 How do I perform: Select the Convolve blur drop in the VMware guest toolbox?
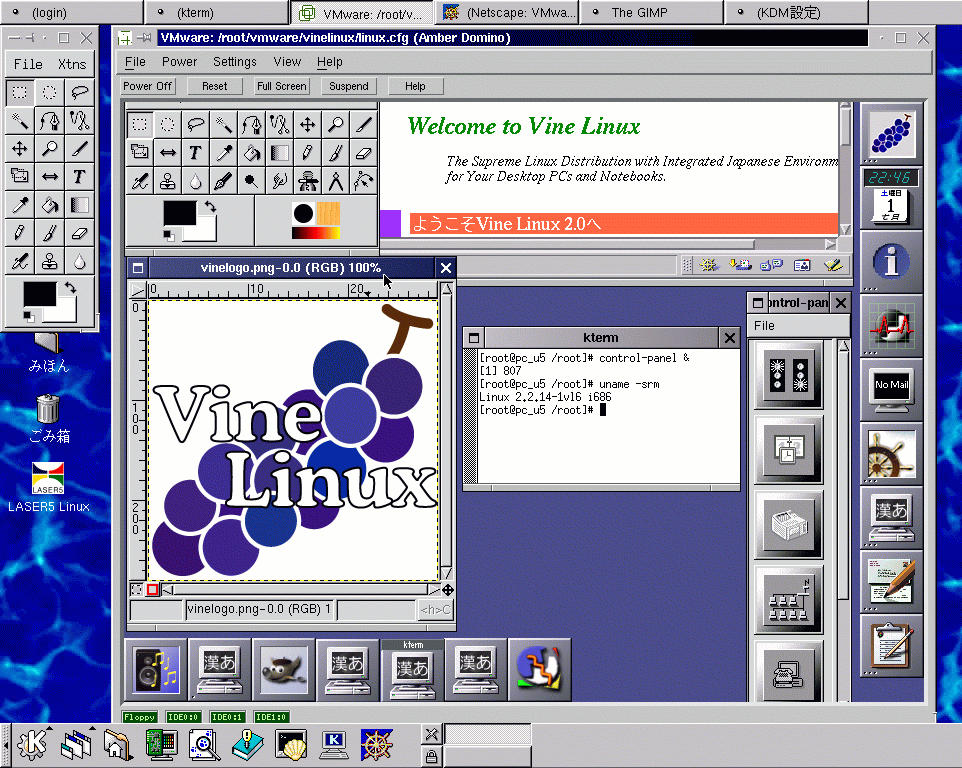click(196, 181)
